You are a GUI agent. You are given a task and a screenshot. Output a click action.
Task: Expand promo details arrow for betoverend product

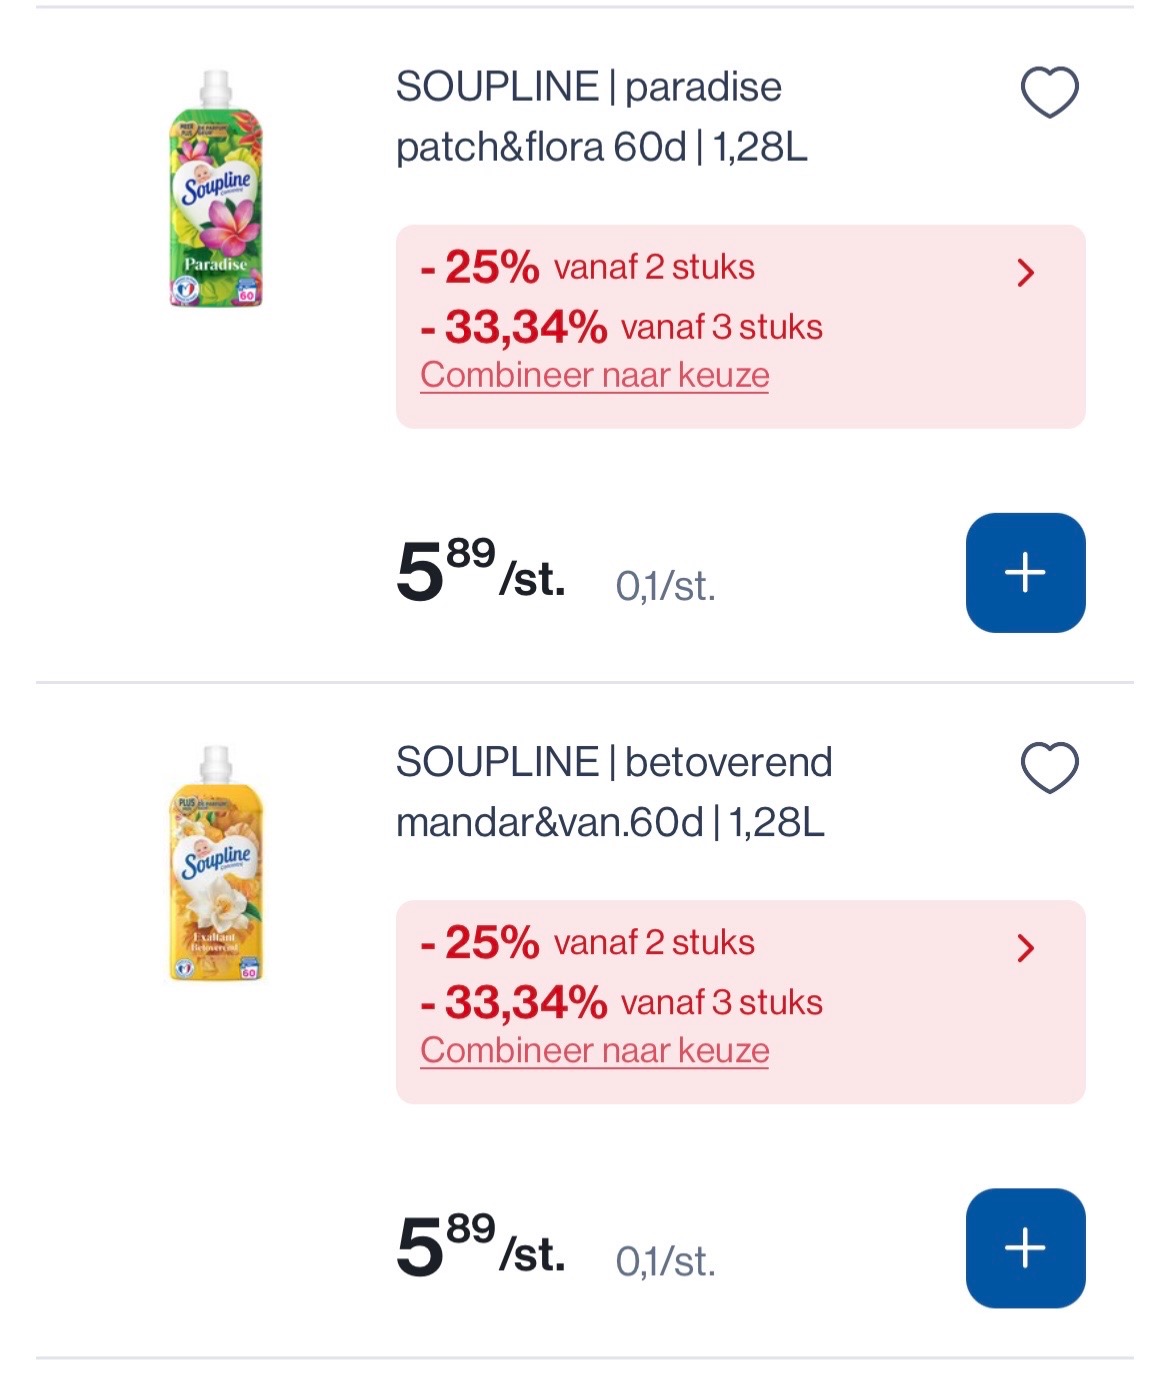coord(1025,947)
